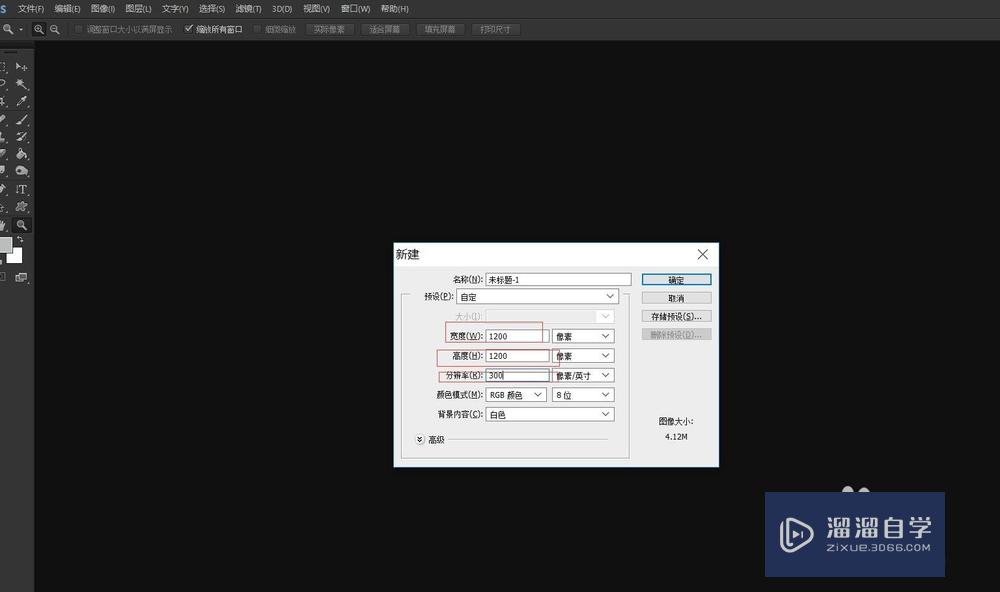This screenshot has height=592, width=1000.
Task: Select the Paint Bucket tool
Action: click(x=22, y=153)
